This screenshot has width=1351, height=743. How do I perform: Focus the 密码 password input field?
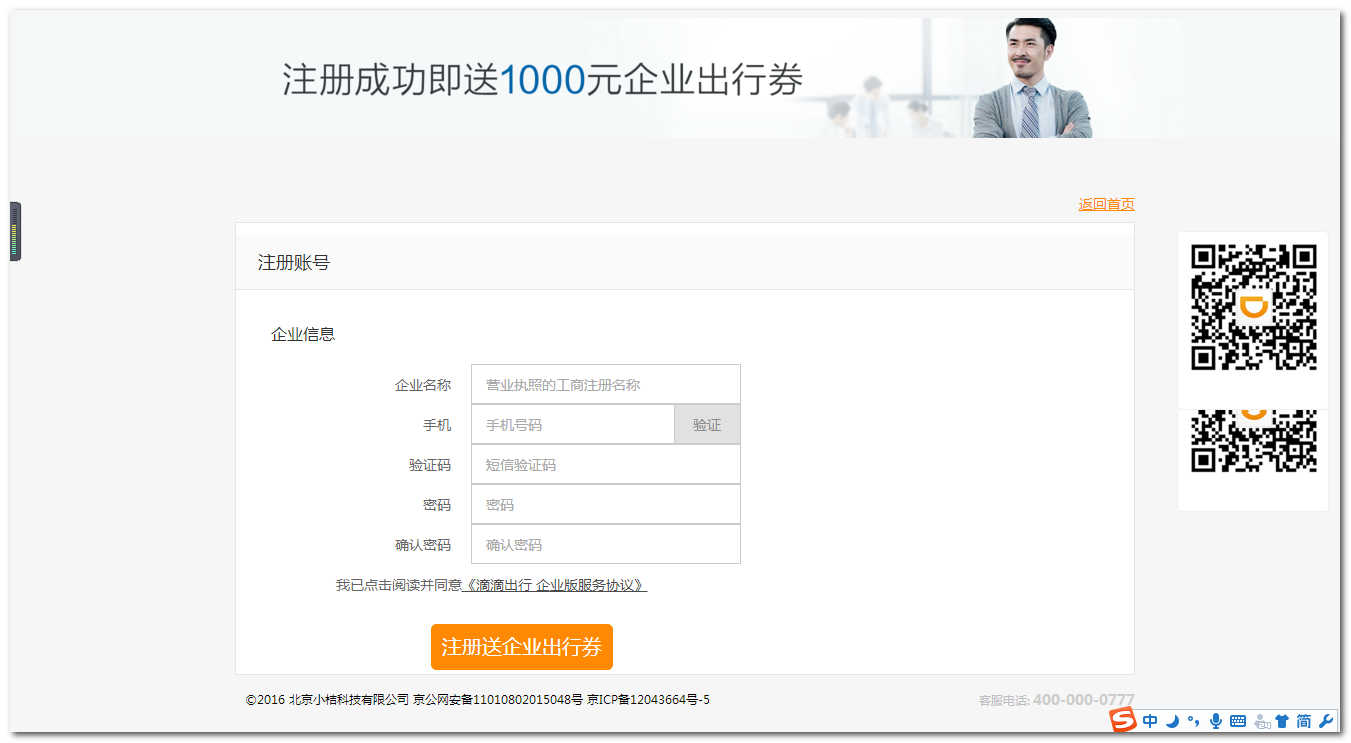[606, 504]
